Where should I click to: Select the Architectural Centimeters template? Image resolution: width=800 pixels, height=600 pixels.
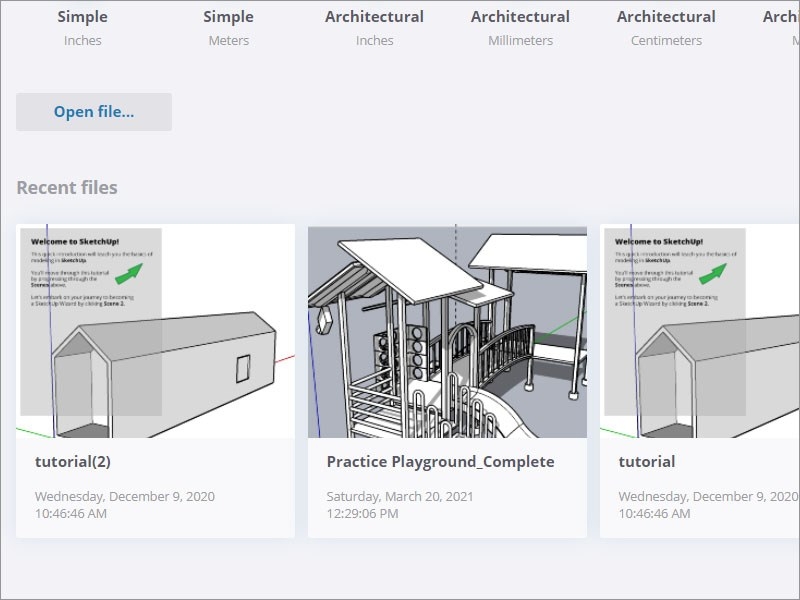tap(666, 26)
